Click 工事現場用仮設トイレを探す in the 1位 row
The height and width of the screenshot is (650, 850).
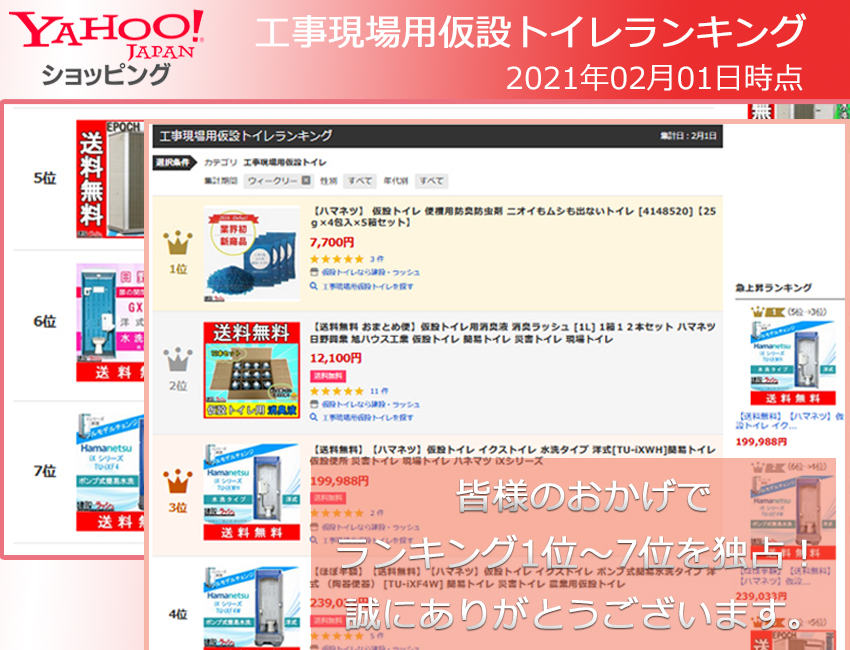point(368,286)
